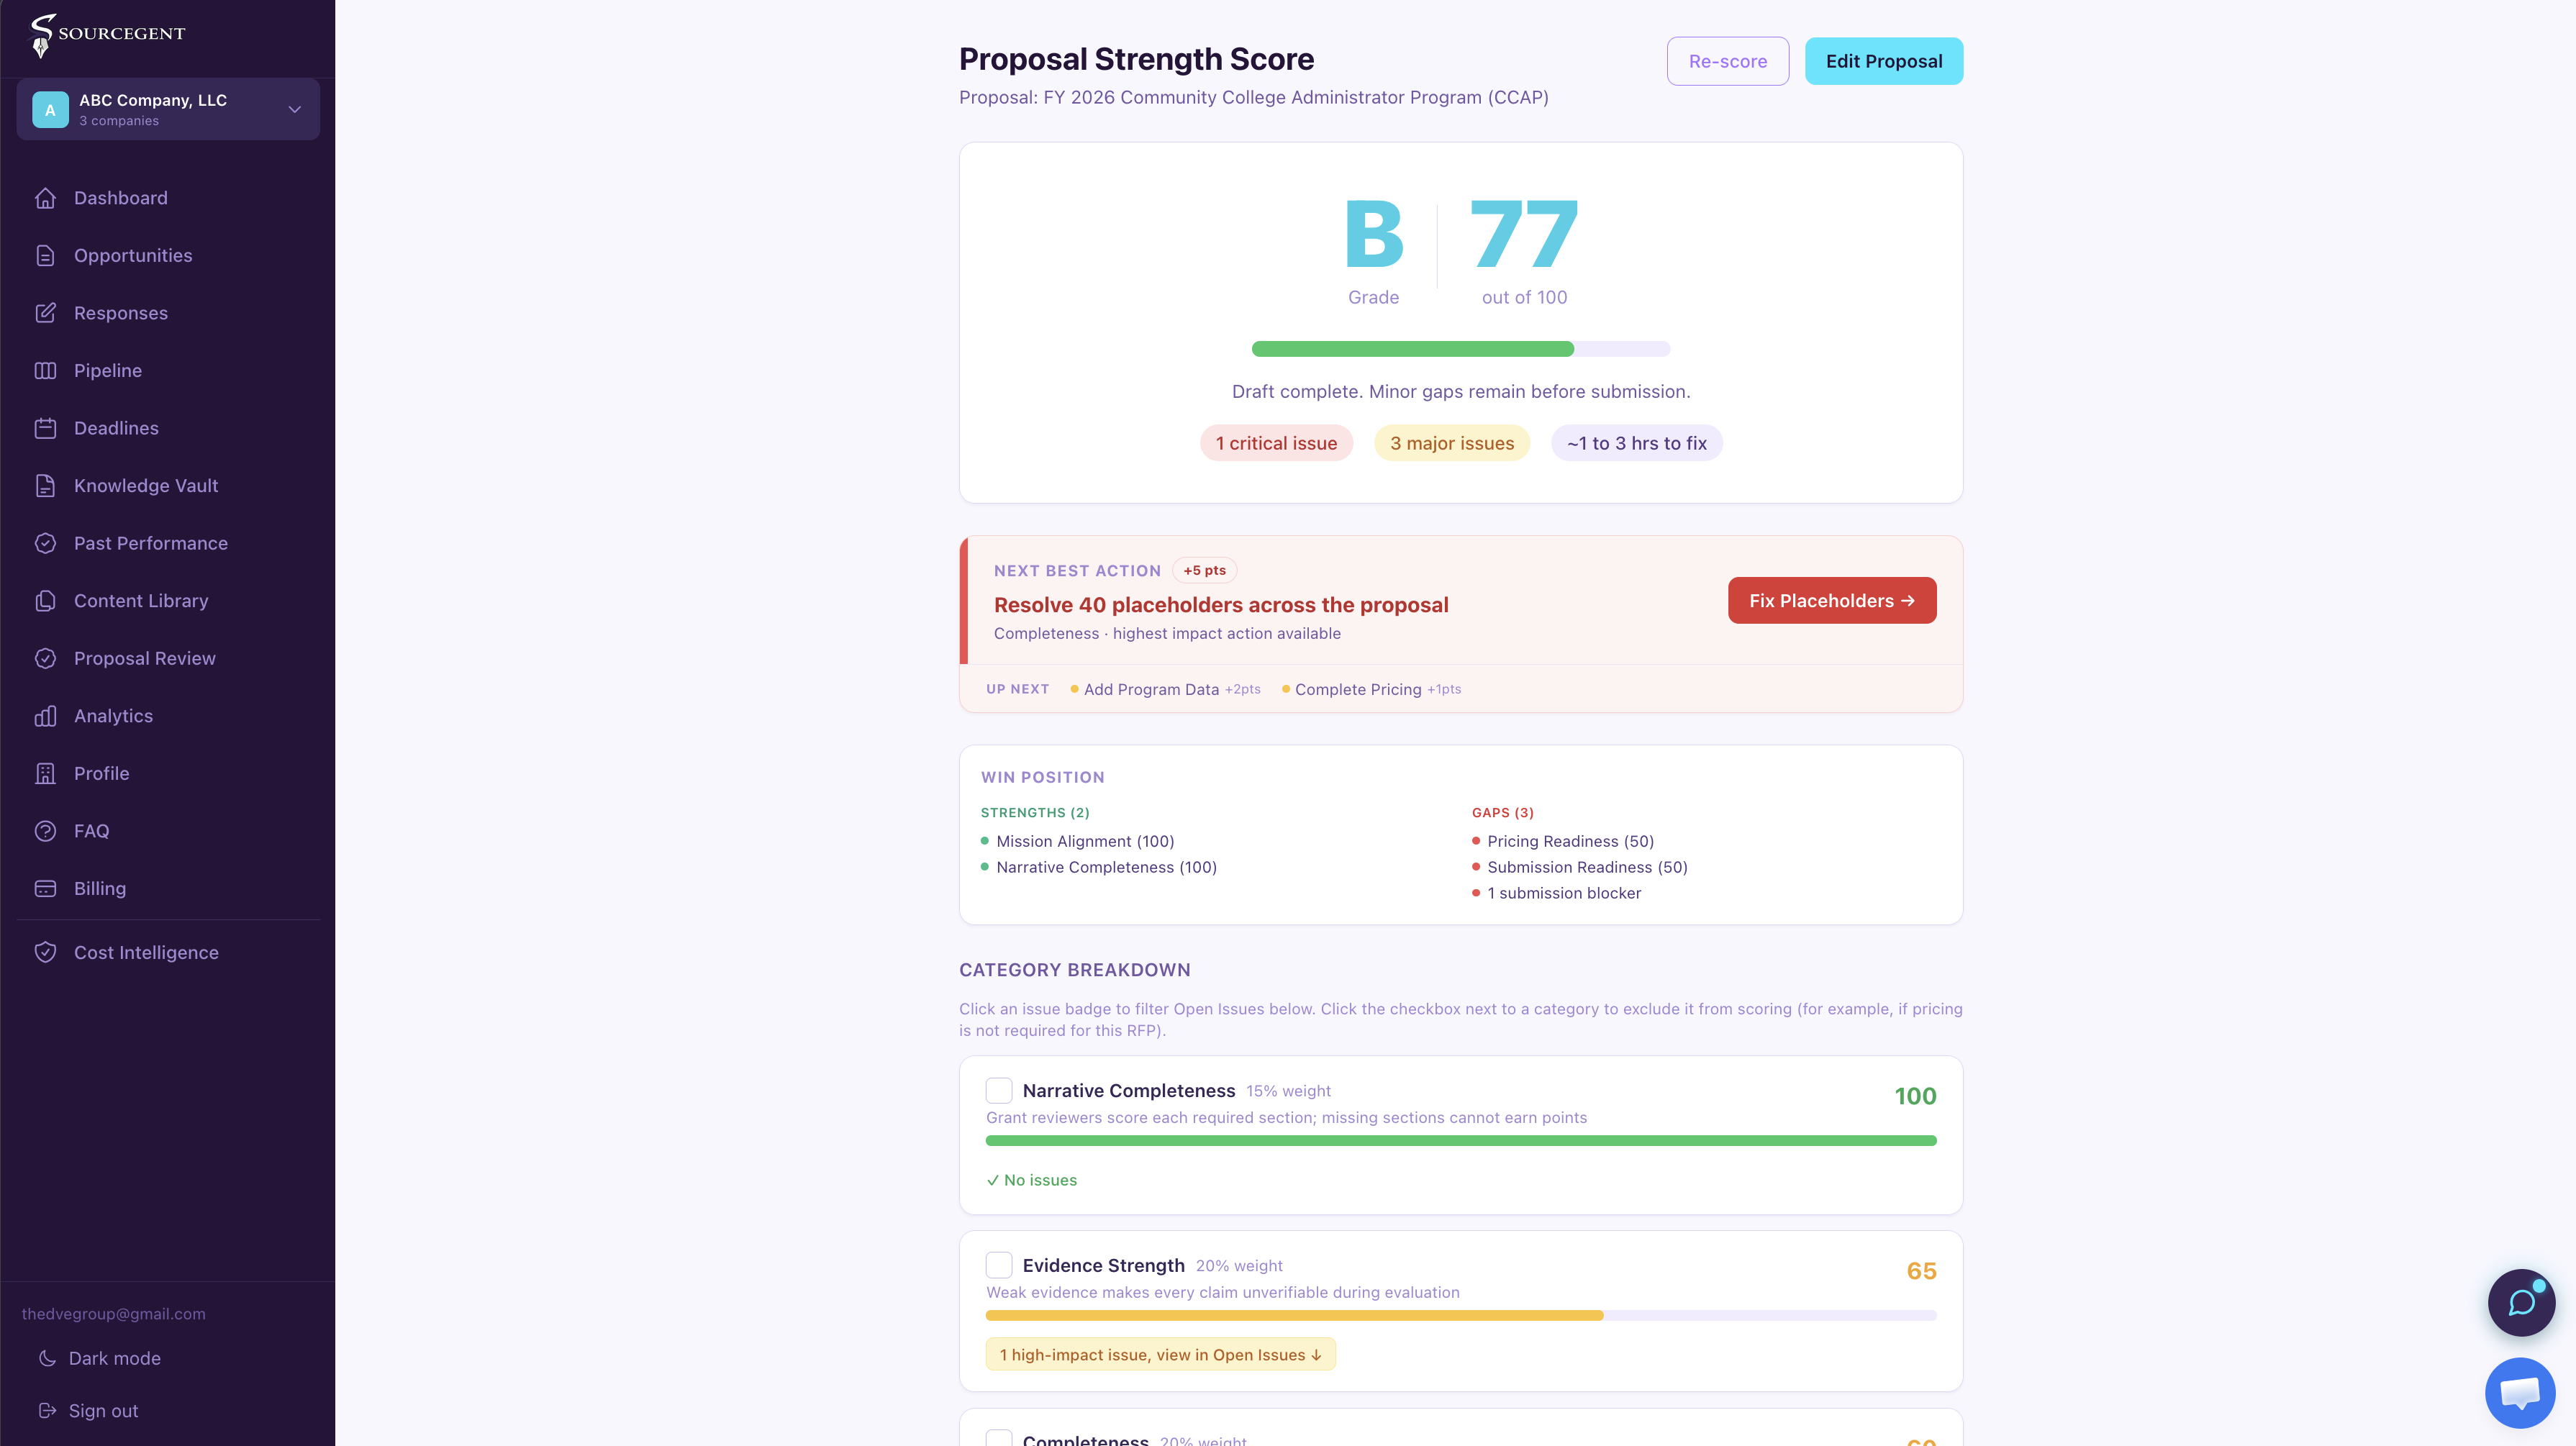
Task: Click the 1 critical issue badge
Action: pos(1276,443)
